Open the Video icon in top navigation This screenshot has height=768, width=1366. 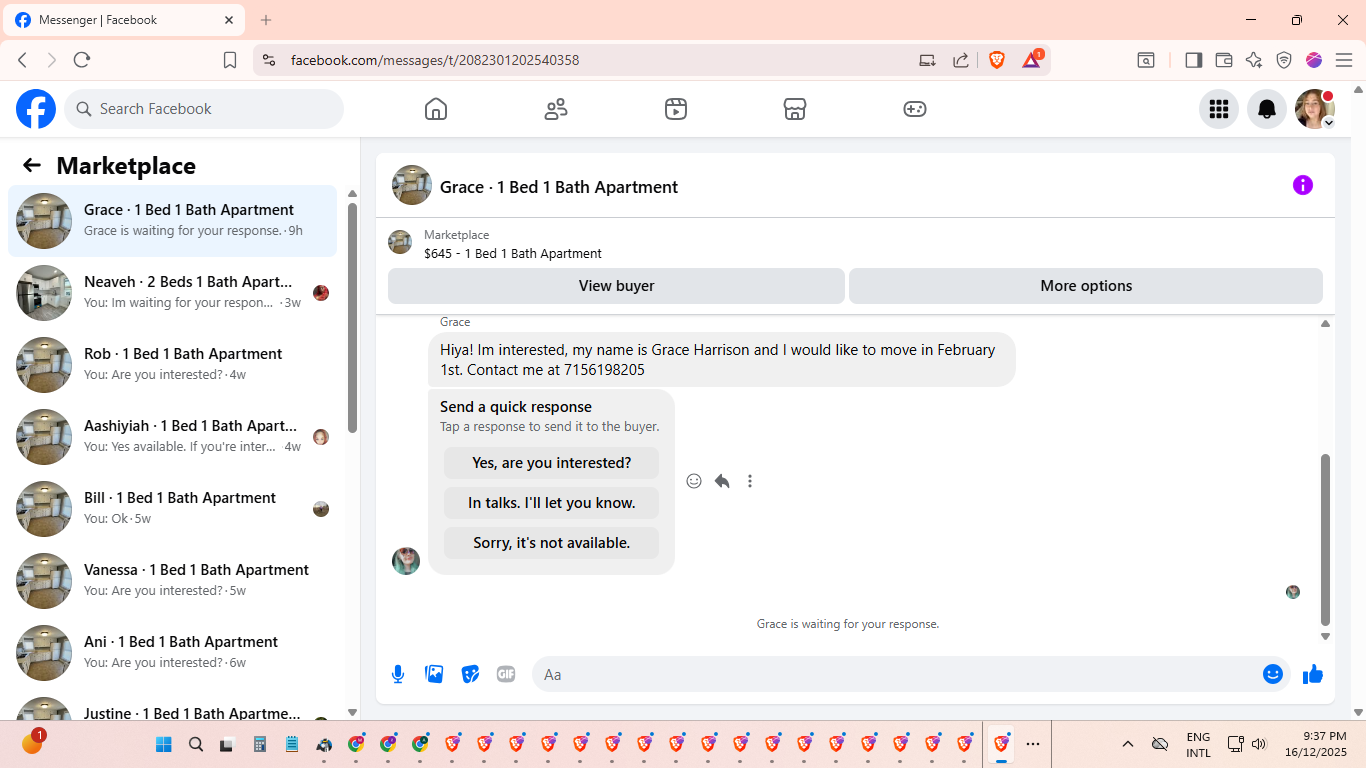(676, 109)
